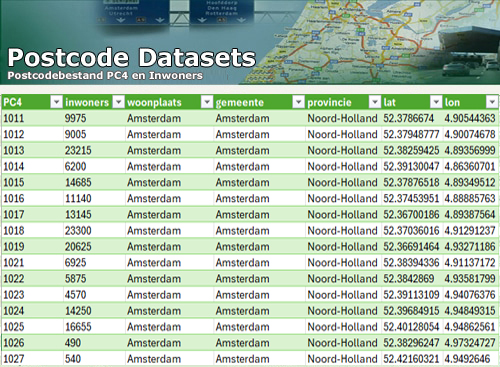Viewport: 500px width, 367px height.
Task: Click inwoners value 490
Action: click(73, 343)
